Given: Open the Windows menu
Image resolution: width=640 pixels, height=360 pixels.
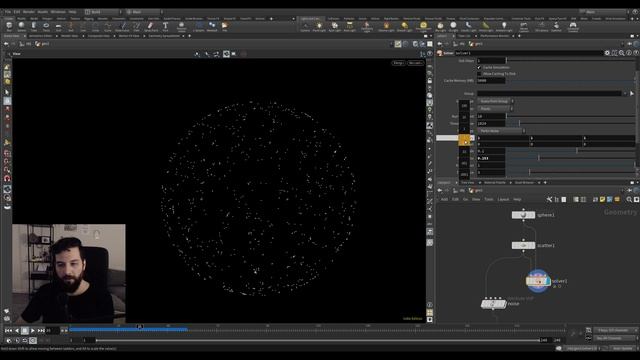Looking at the screenshot, I should [58, 12].
